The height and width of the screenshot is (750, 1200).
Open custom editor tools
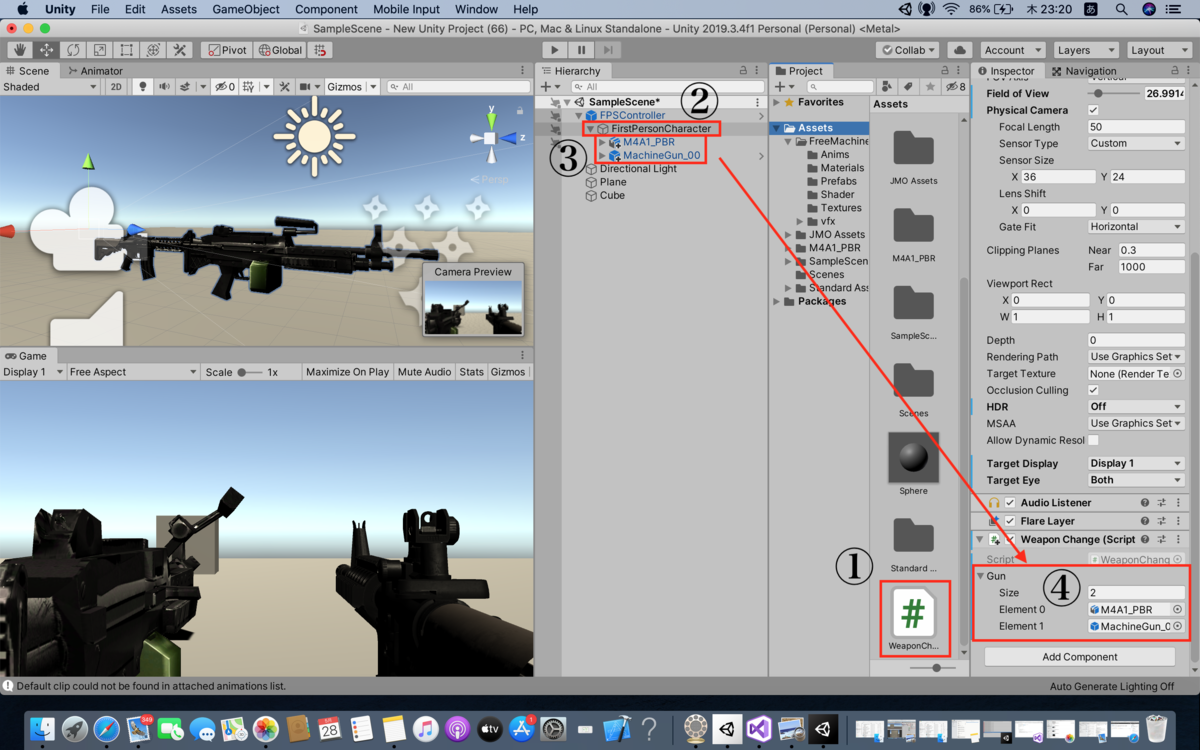[x=180, y=49]
